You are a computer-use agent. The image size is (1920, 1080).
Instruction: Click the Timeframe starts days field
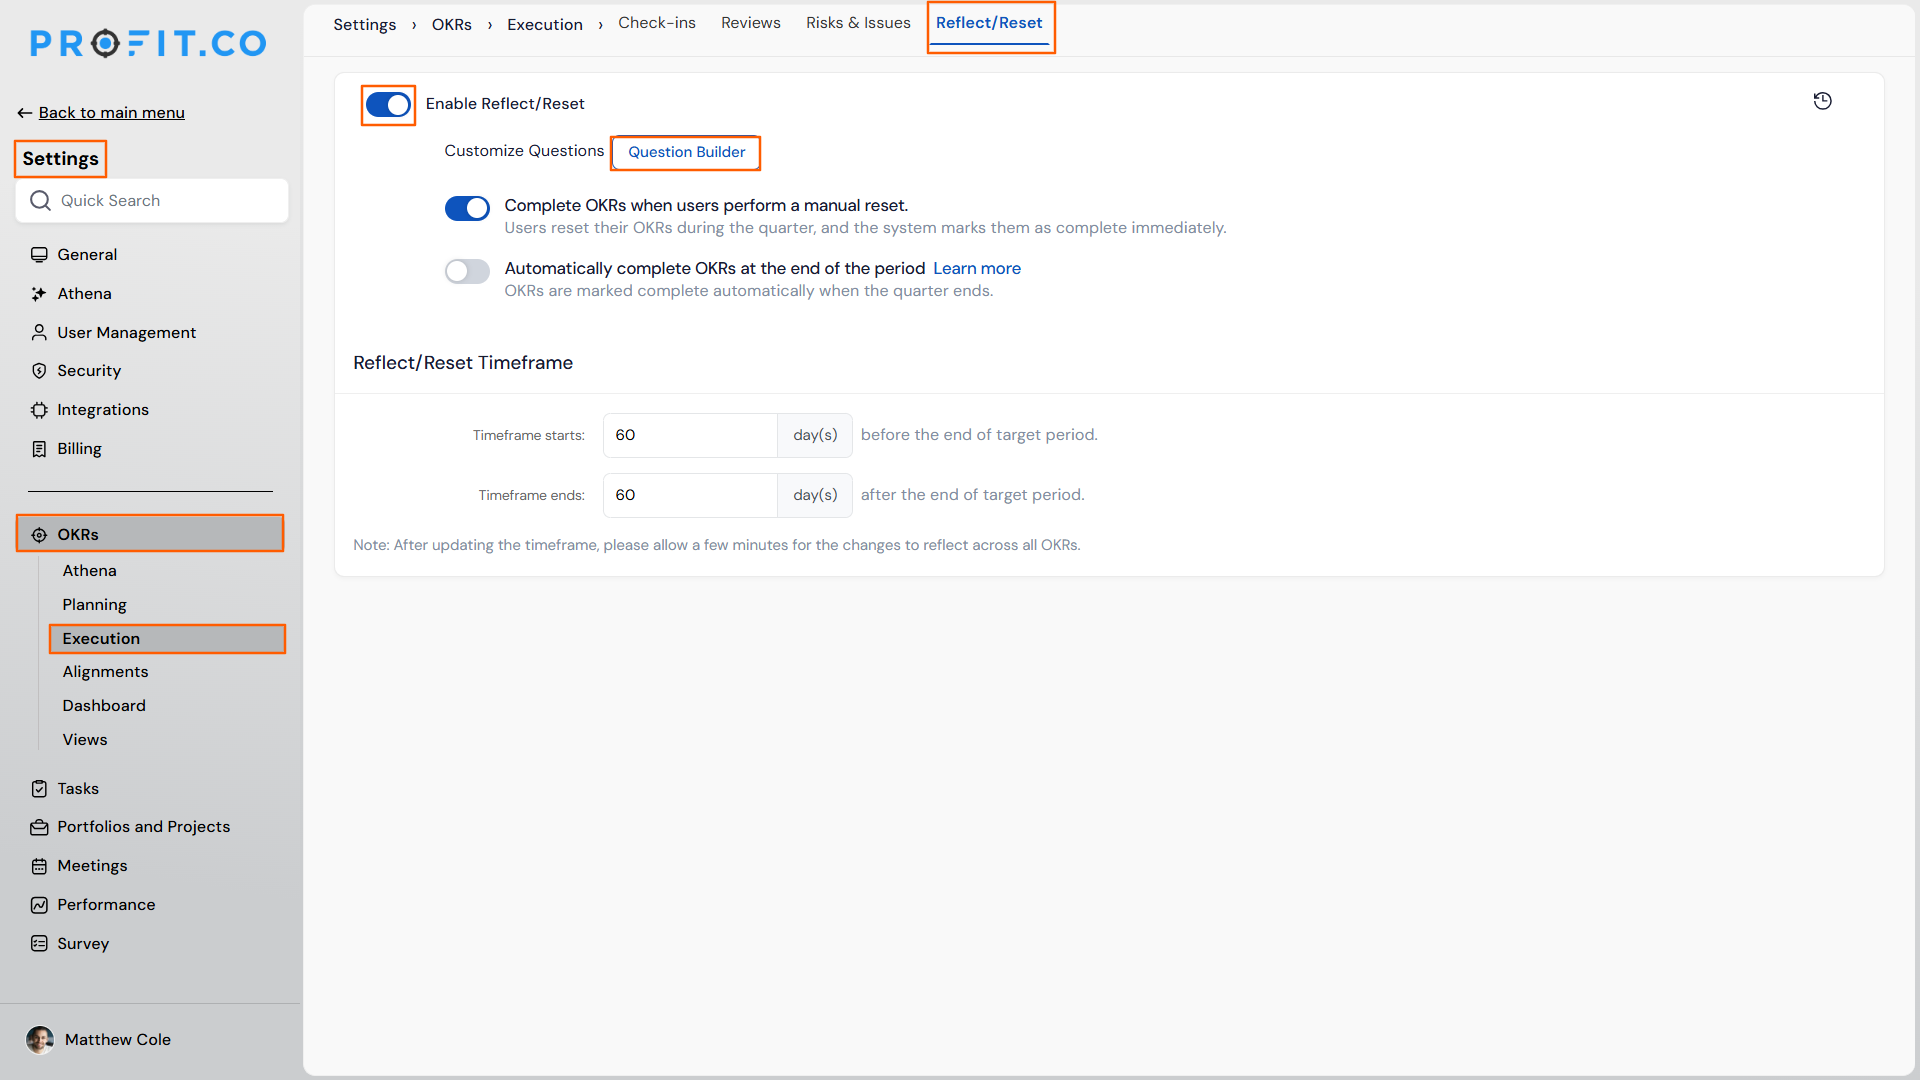690,435
